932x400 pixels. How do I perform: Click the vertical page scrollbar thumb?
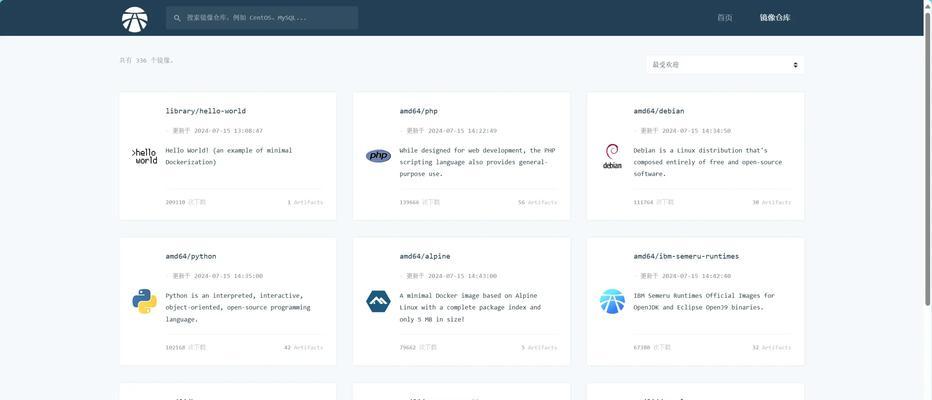(x=928, y=158)
